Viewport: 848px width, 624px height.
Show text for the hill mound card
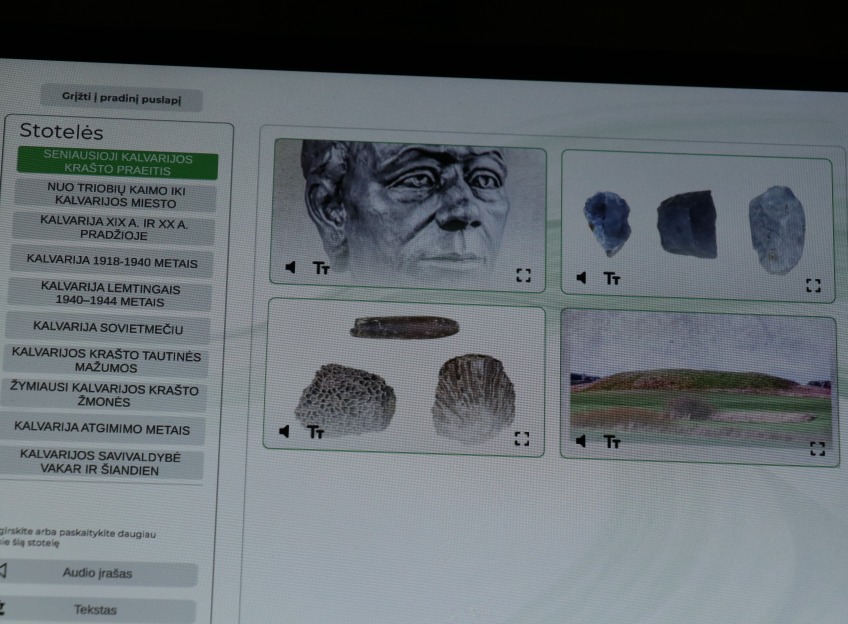[x=612, y=442]
